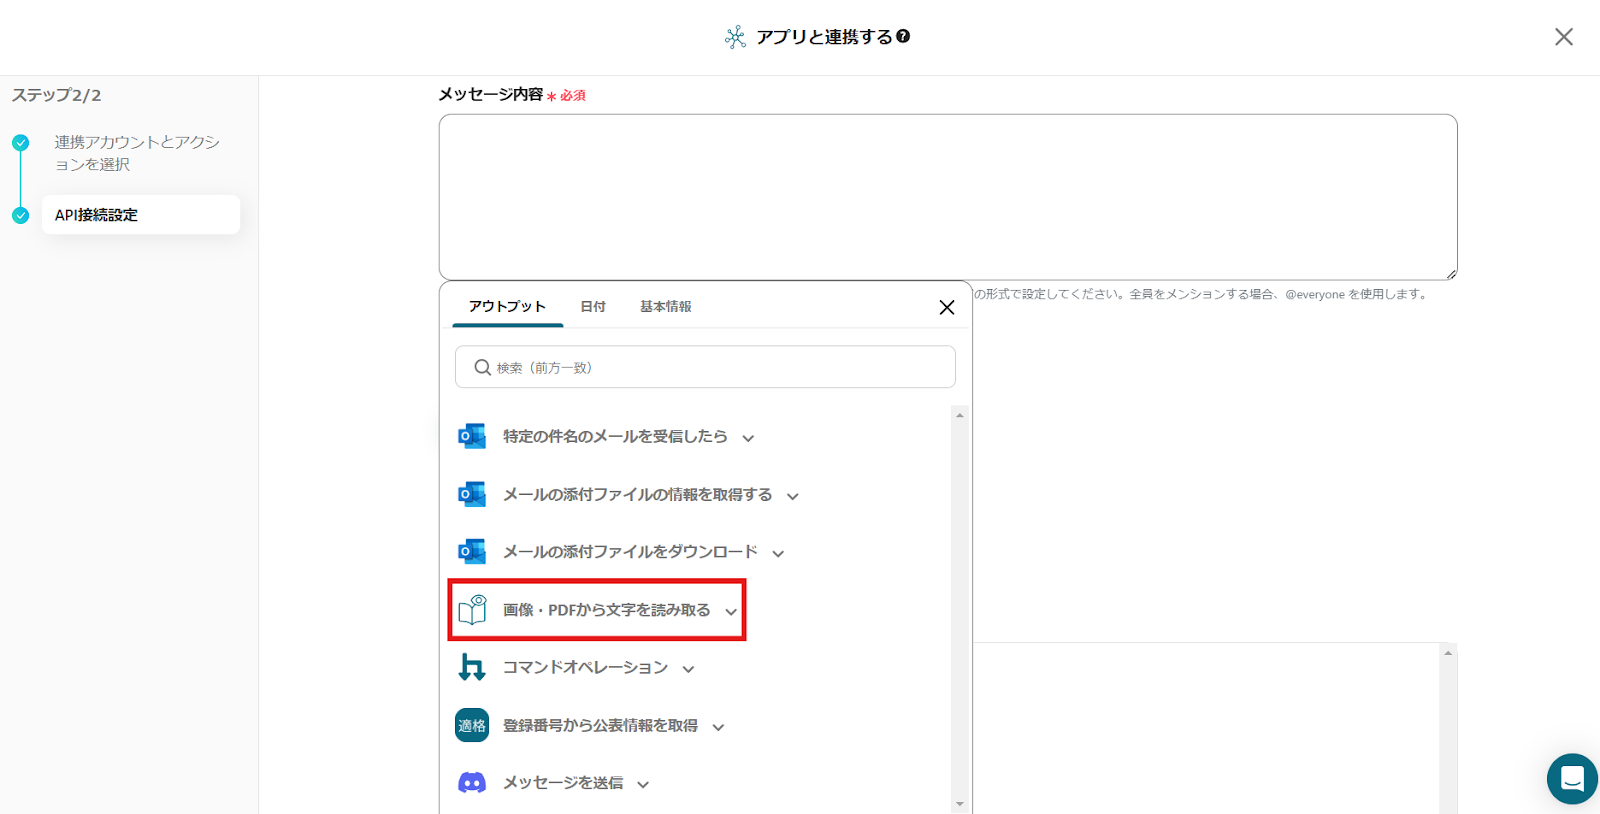The image size is (1600, 814).
Task: Click the Discord icon beside メッセージを送信
Action: pyautogui.click(x=471, y=783)
